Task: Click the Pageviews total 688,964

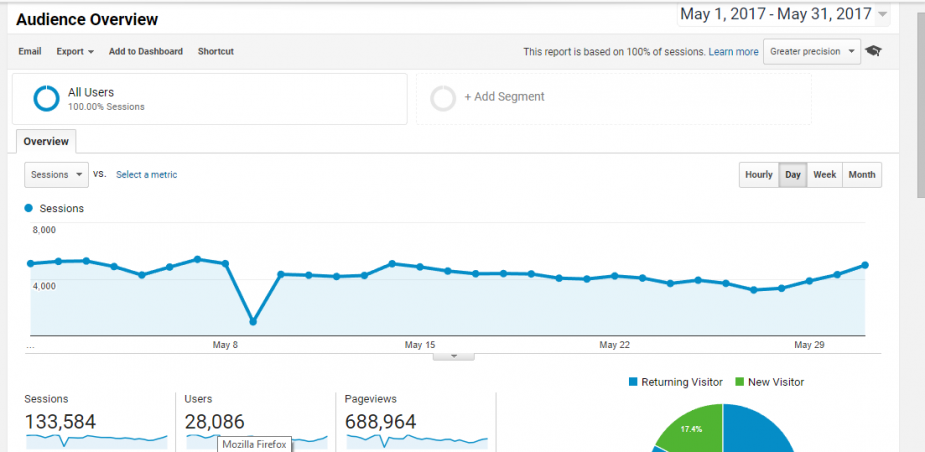Action: [x=381, y=422]
